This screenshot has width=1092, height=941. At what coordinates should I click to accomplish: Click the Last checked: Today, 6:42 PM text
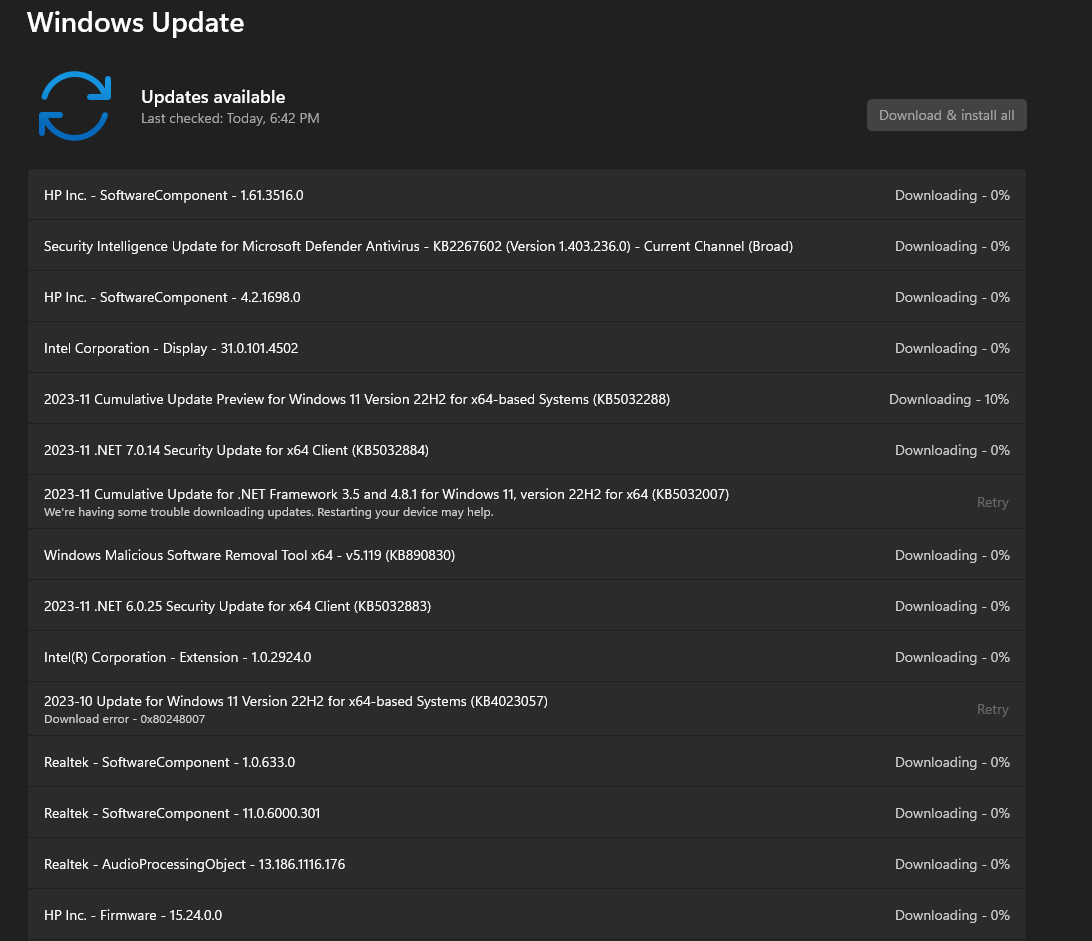[231, 118]
